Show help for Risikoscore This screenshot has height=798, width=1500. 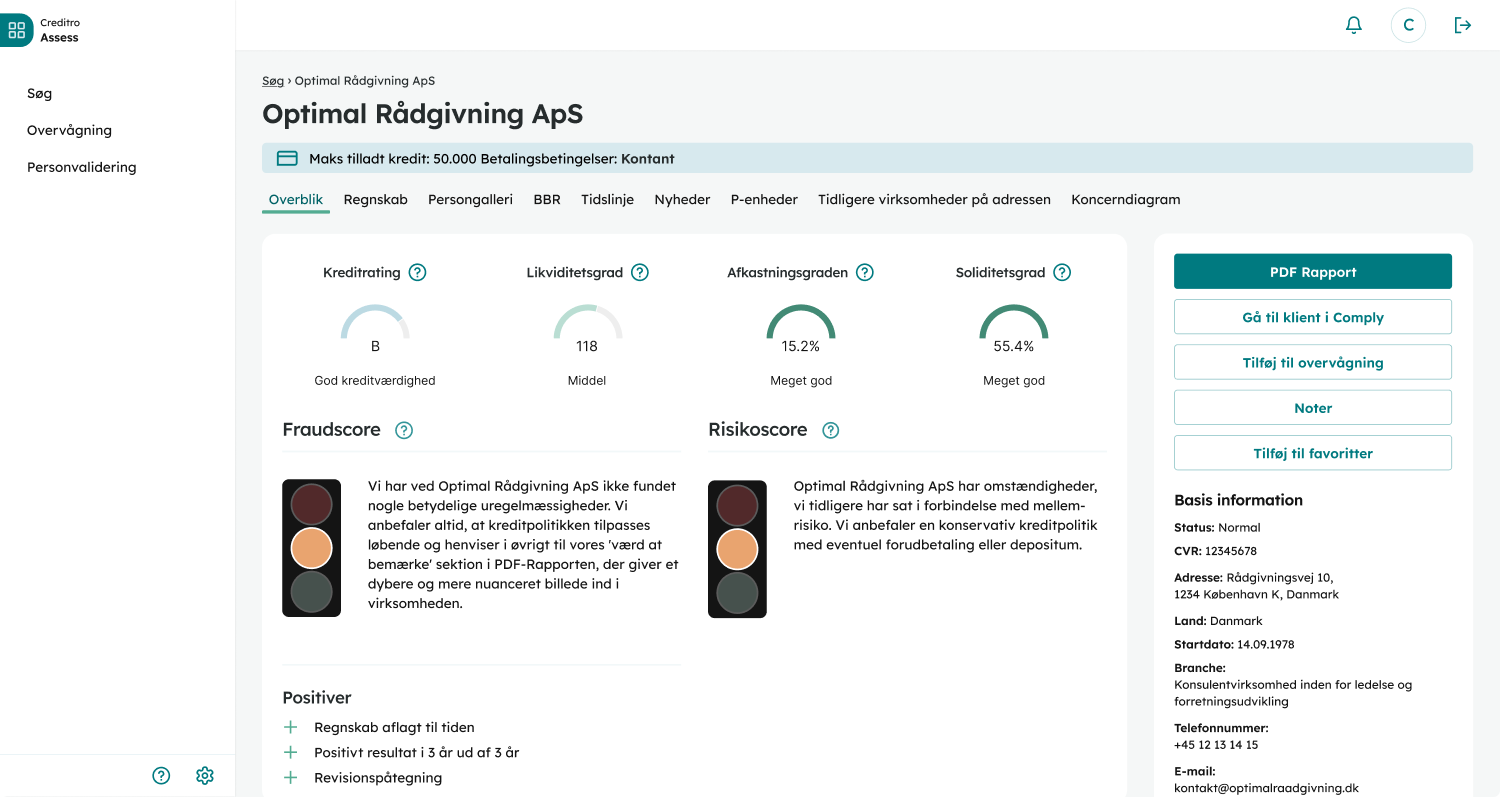[x=830, y=430]
